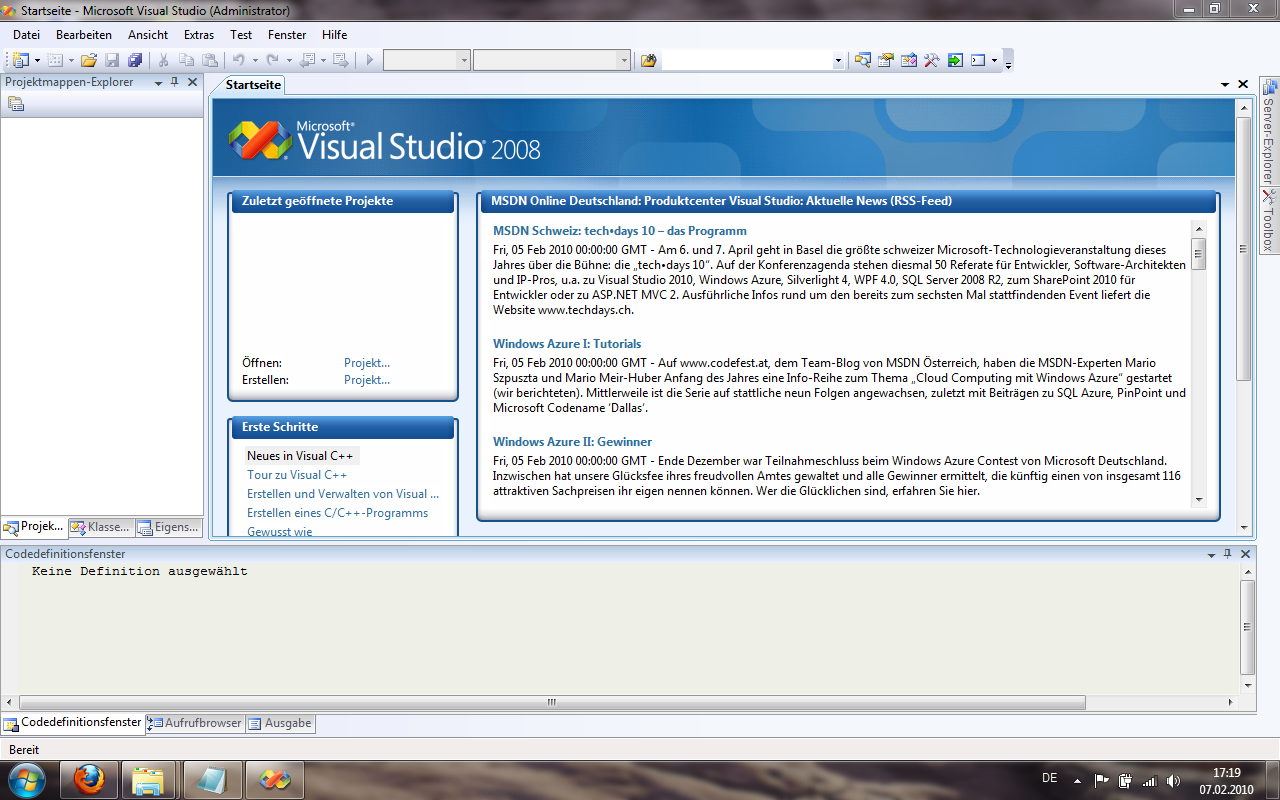1280x800 pixels.
Task: Click the Start Page green arrow icon
Action: [x=955, y=60]
